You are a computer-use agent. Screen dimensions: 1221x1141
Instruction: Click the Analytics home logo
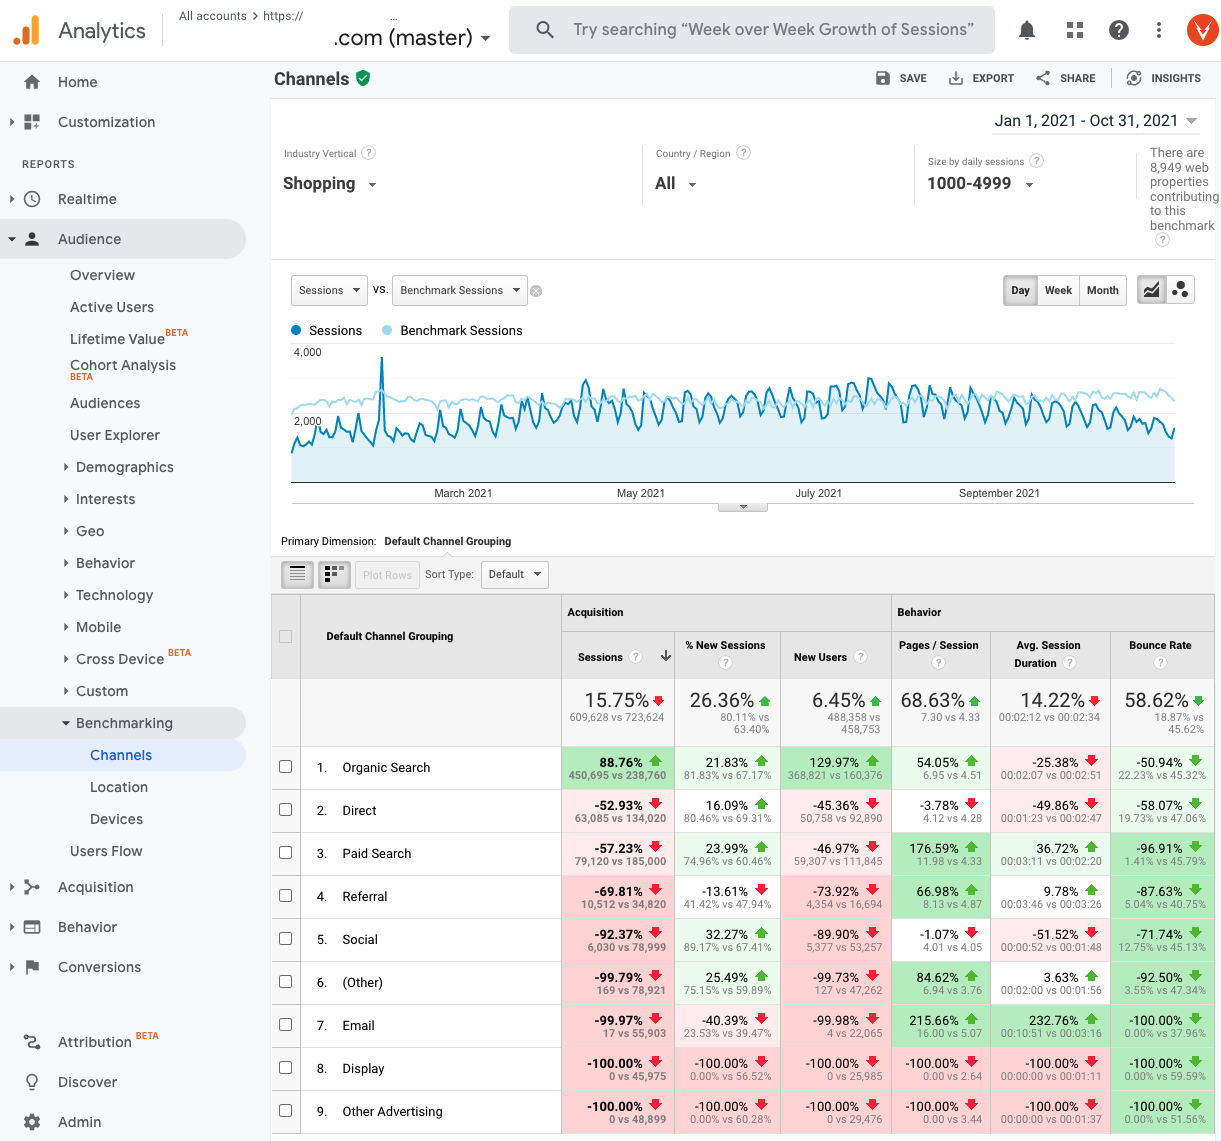click(x=27, y=30)
